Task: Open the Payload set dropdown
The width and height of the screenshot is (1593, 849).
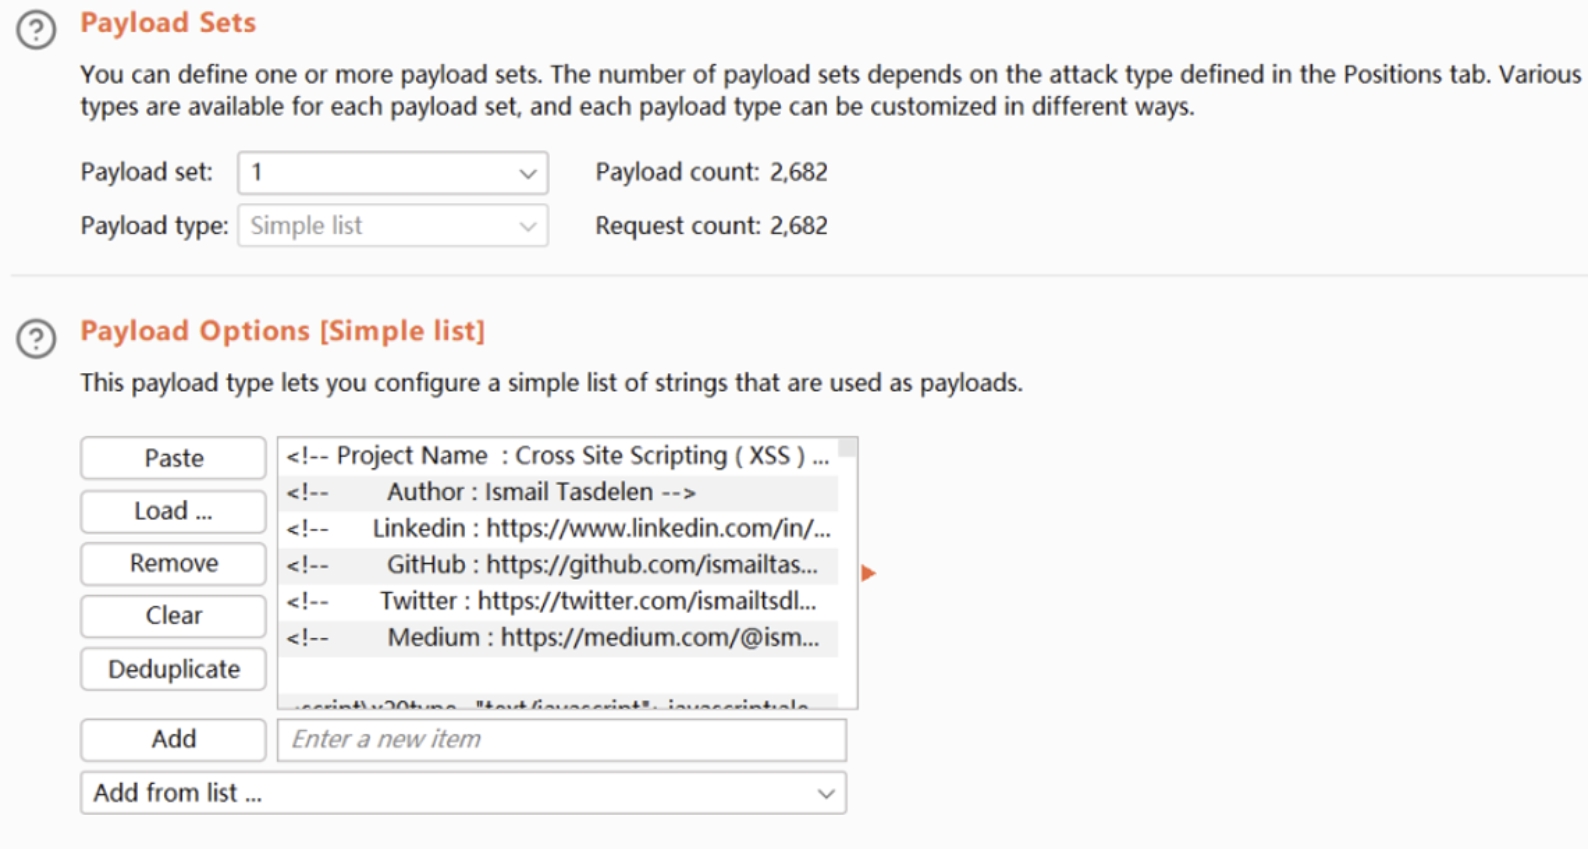Action: pyautogui.click(x=392, y=173)
